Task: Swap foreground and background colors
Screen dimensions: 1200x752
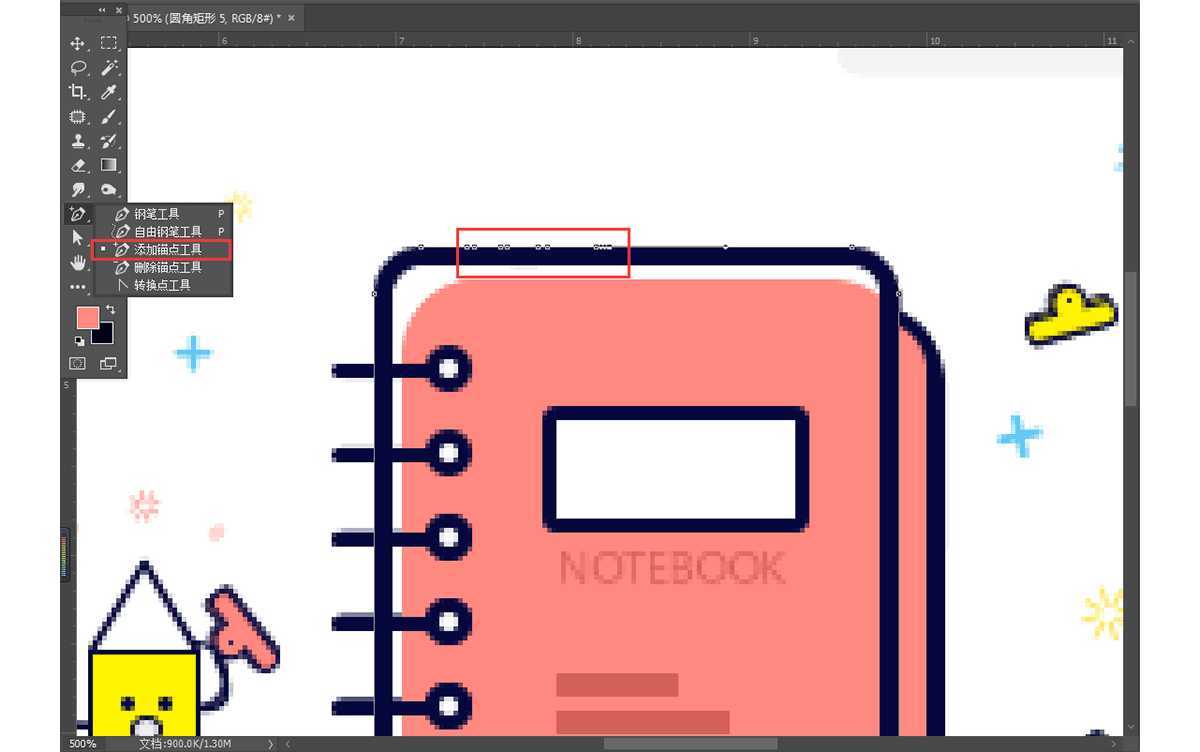Action: (x=110, y=311)
